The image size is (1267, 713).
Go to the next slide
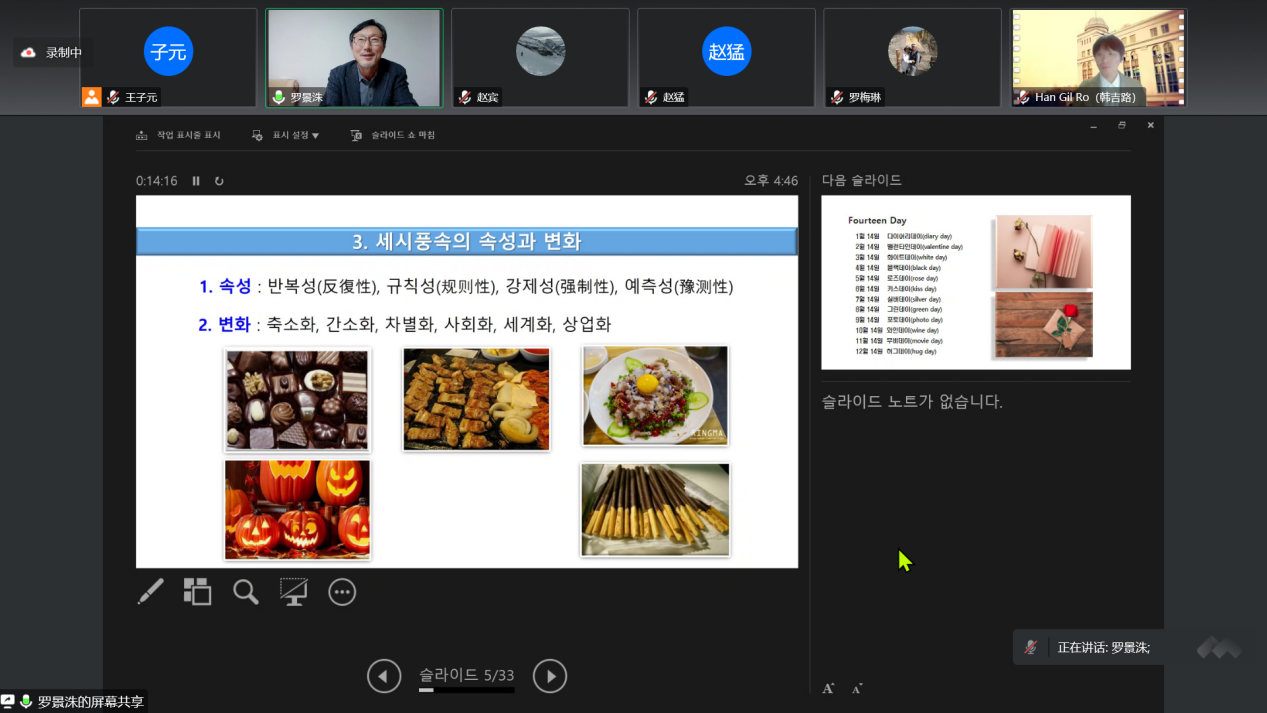[x=550, y=676]
